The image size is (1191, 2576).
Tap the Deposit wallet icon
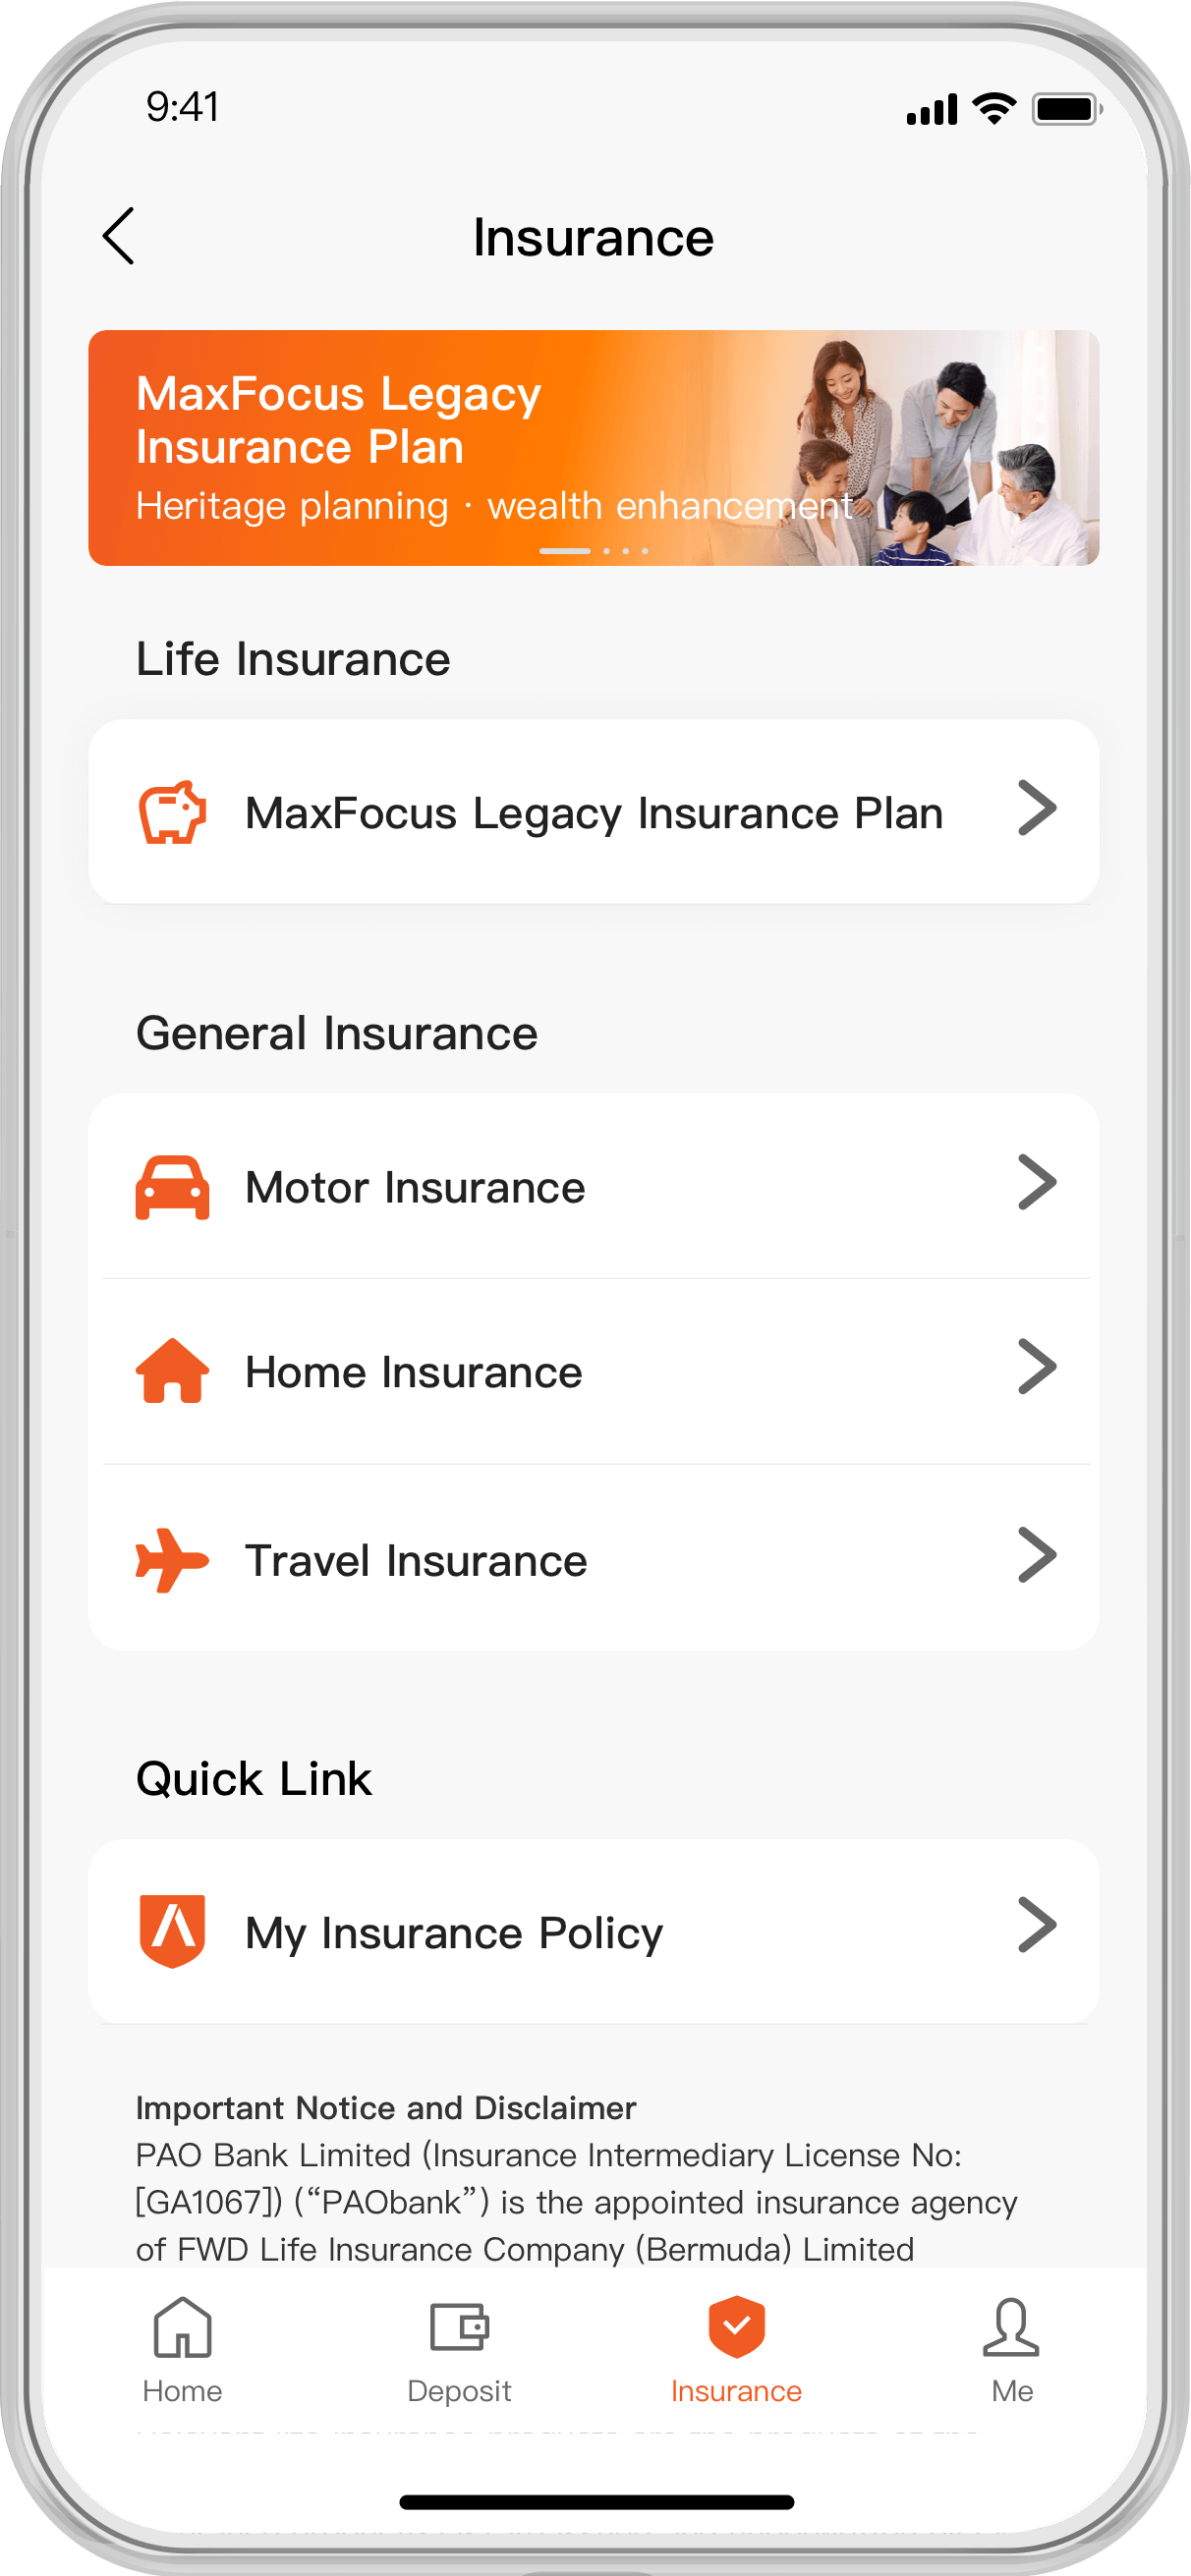click(x=459, y=2326)
